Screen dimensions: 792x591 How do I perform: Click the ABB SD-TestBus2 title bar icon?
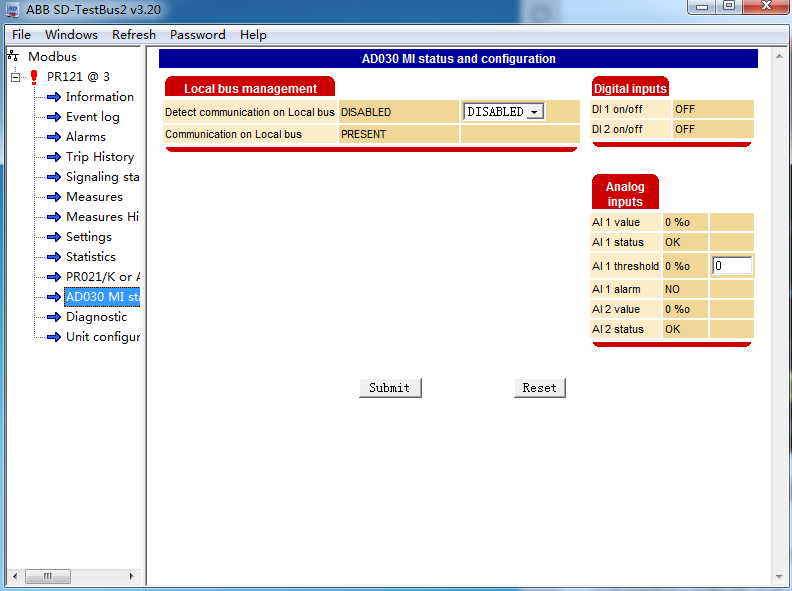pyautogui.click(x=12, y=10)
